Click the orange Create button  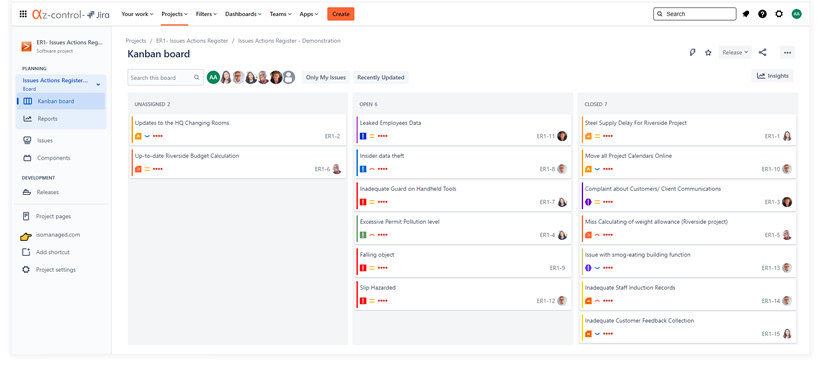point(340,14)
